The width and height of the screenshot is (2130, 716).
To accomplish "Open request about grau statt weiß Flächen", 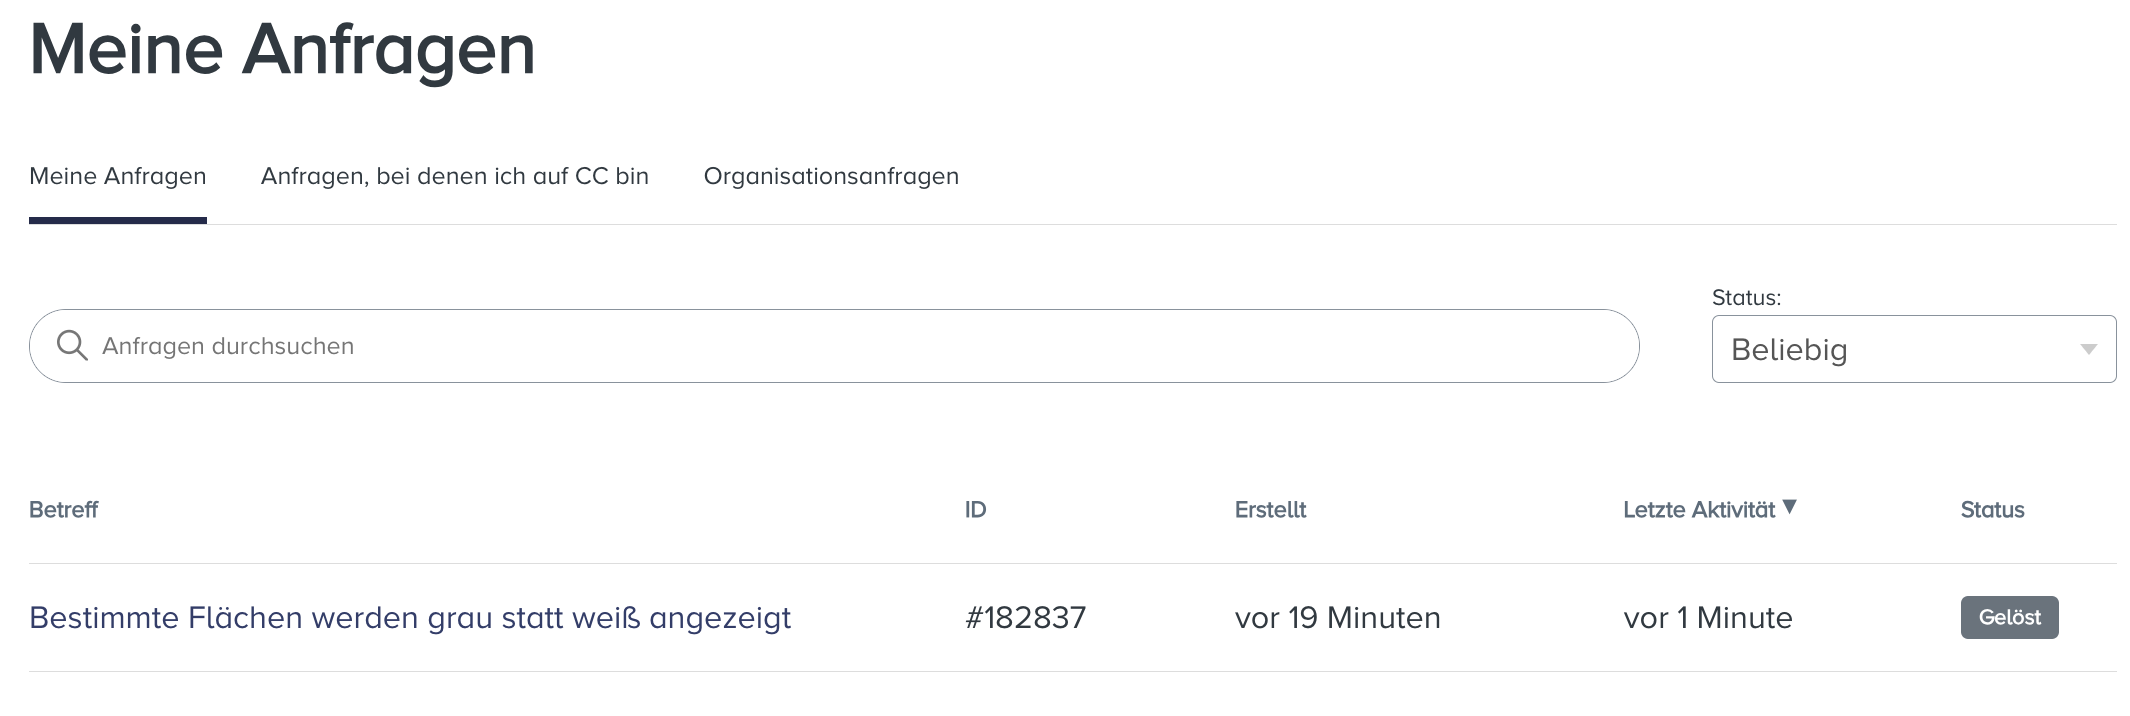I will (410, 618).
